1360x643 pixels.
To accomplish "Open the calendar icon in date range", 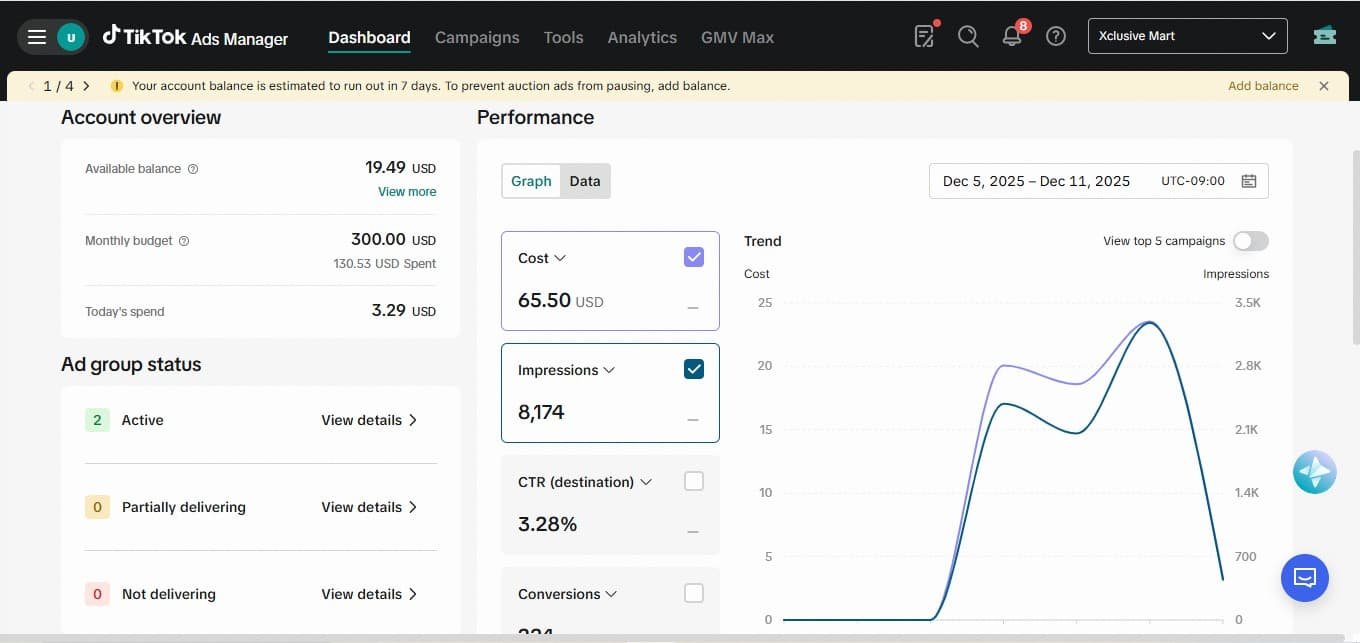I will [1249, 181].
